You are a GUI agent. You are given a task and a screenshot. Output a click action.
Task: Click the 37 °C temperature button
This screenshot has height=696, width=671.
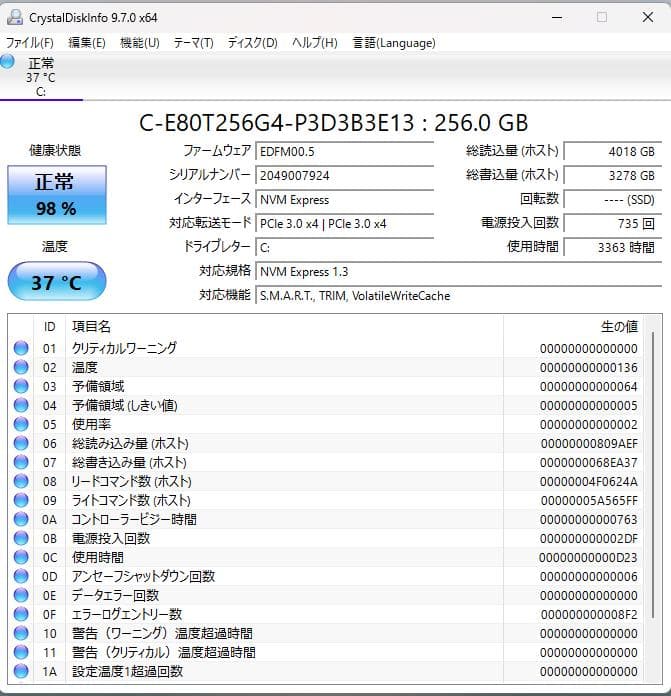(57, 281)
